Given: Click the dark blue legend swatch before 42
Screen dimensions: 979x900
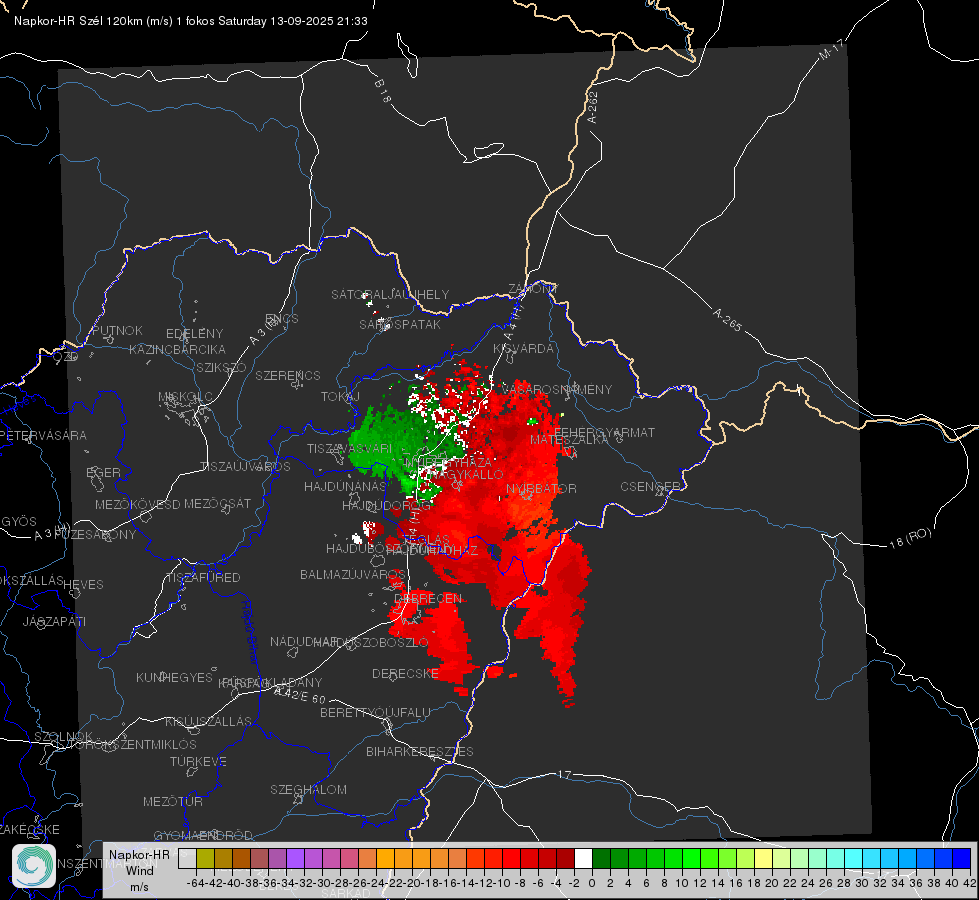Looking at the screenshot, I should click(962, 858).
